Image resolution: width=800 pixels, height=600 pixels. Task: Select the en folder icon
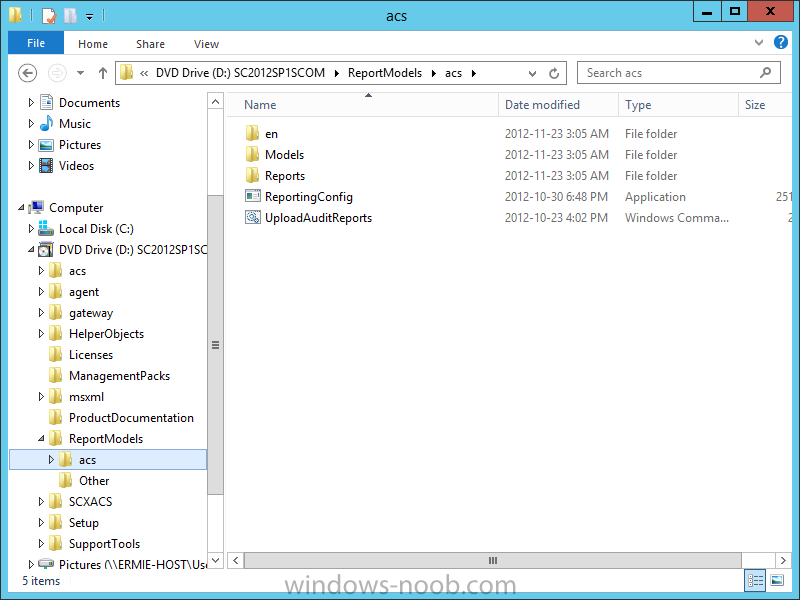tap(252, 134)
